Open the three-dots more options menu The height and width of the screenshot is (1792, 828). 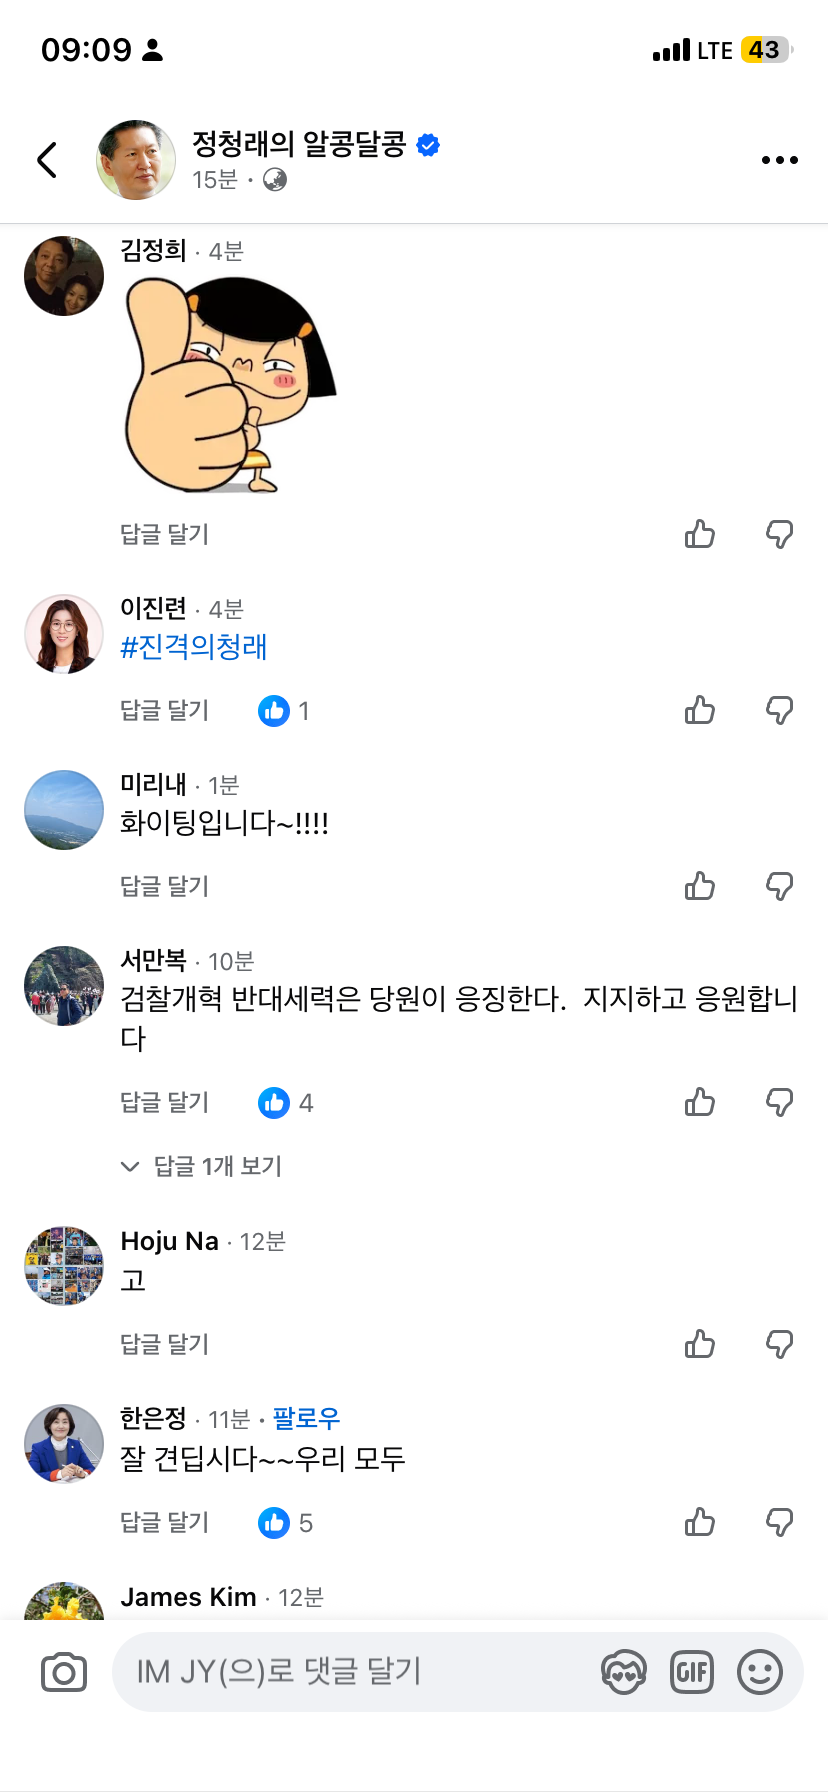click(779, 160)
